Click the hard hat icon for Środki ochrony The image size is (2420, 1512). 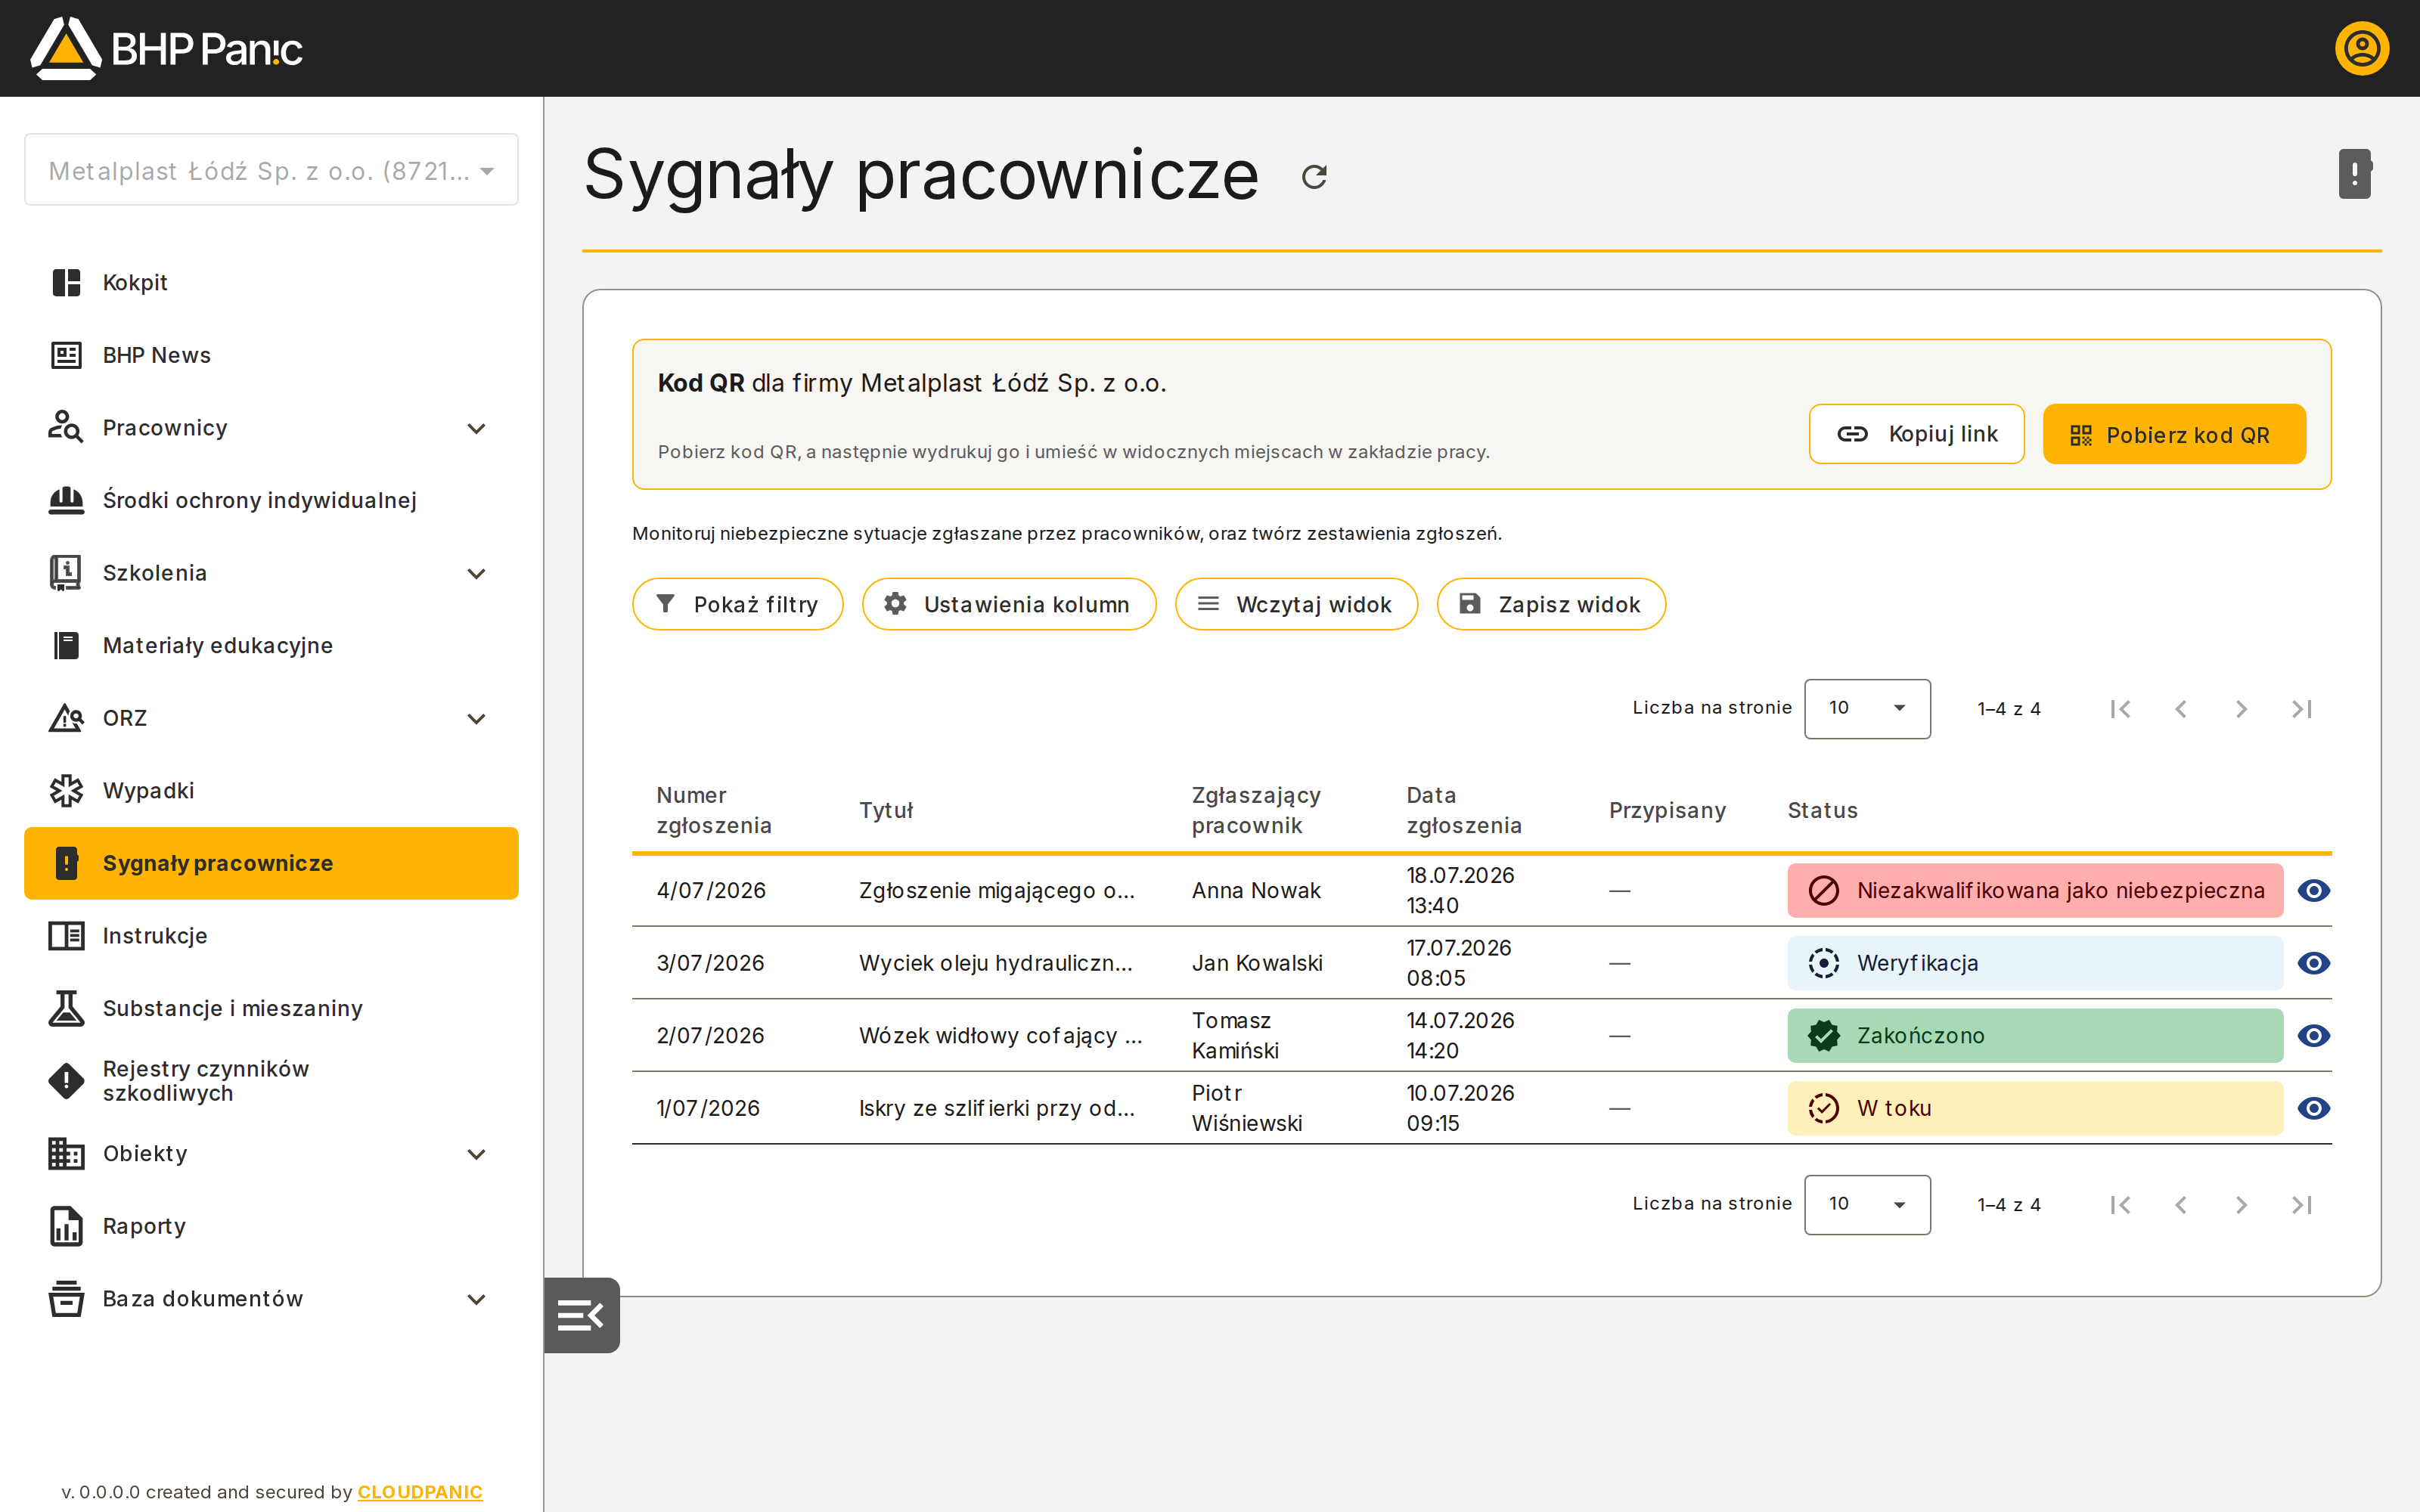(x=66, y=500)
